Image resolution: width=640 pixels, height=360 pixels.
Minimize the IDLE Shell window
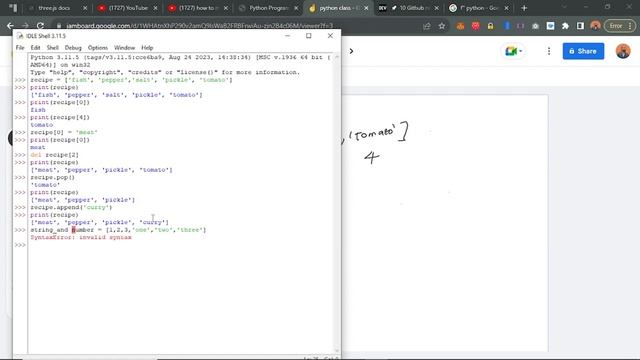click(x=287, y=36)
